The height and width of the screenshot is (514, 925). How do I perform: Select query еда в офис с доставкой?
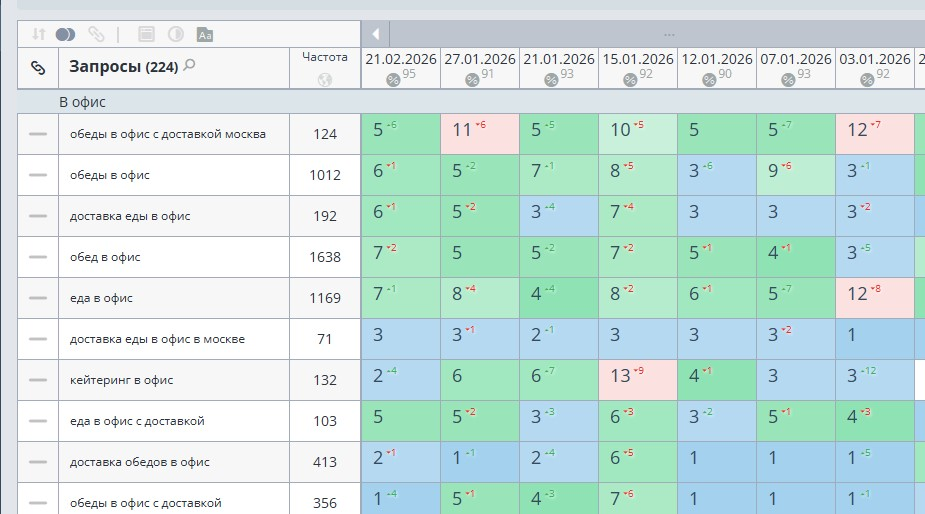click(x=137, y=421)
